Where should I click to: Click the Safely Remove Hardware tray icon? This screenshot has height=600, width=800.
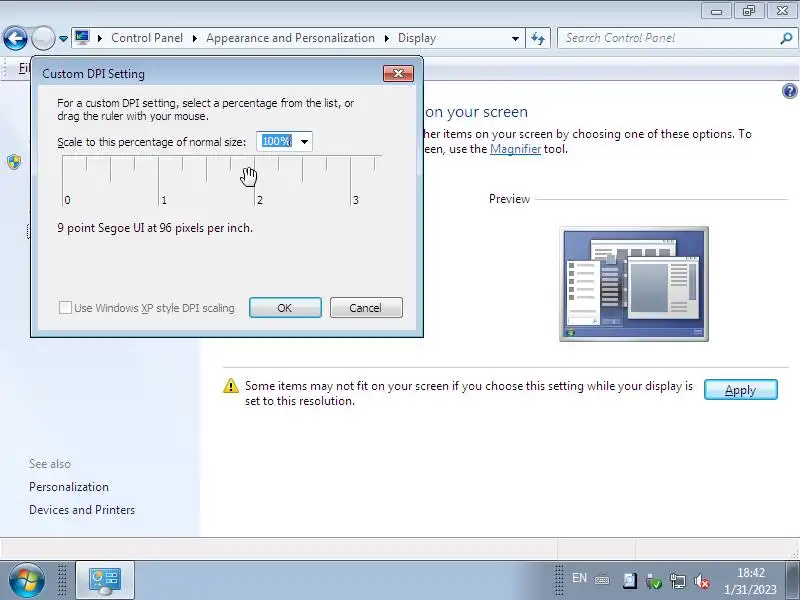pyautogui.click(x=653, y=581)
